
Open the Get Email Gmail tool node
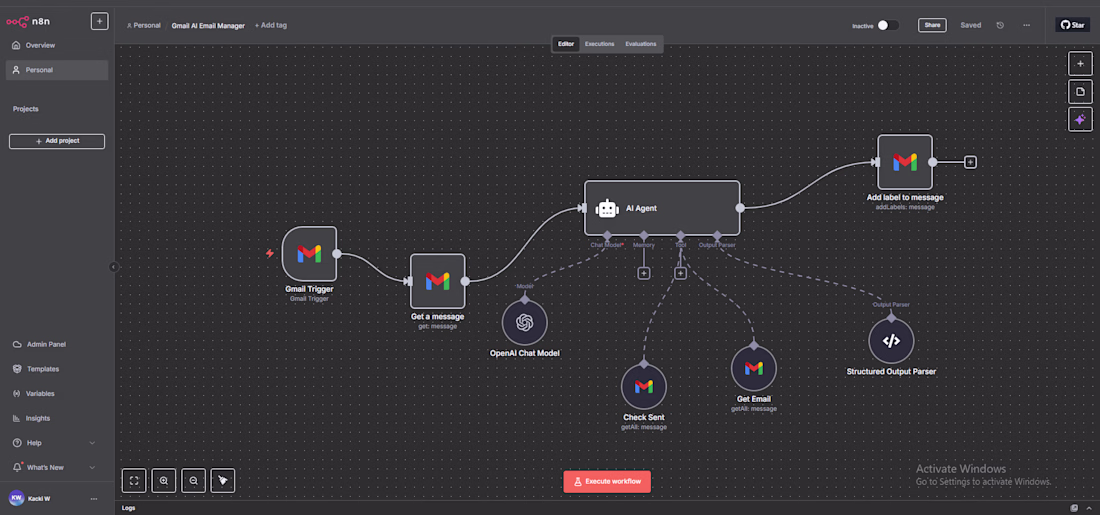(753, 368)
